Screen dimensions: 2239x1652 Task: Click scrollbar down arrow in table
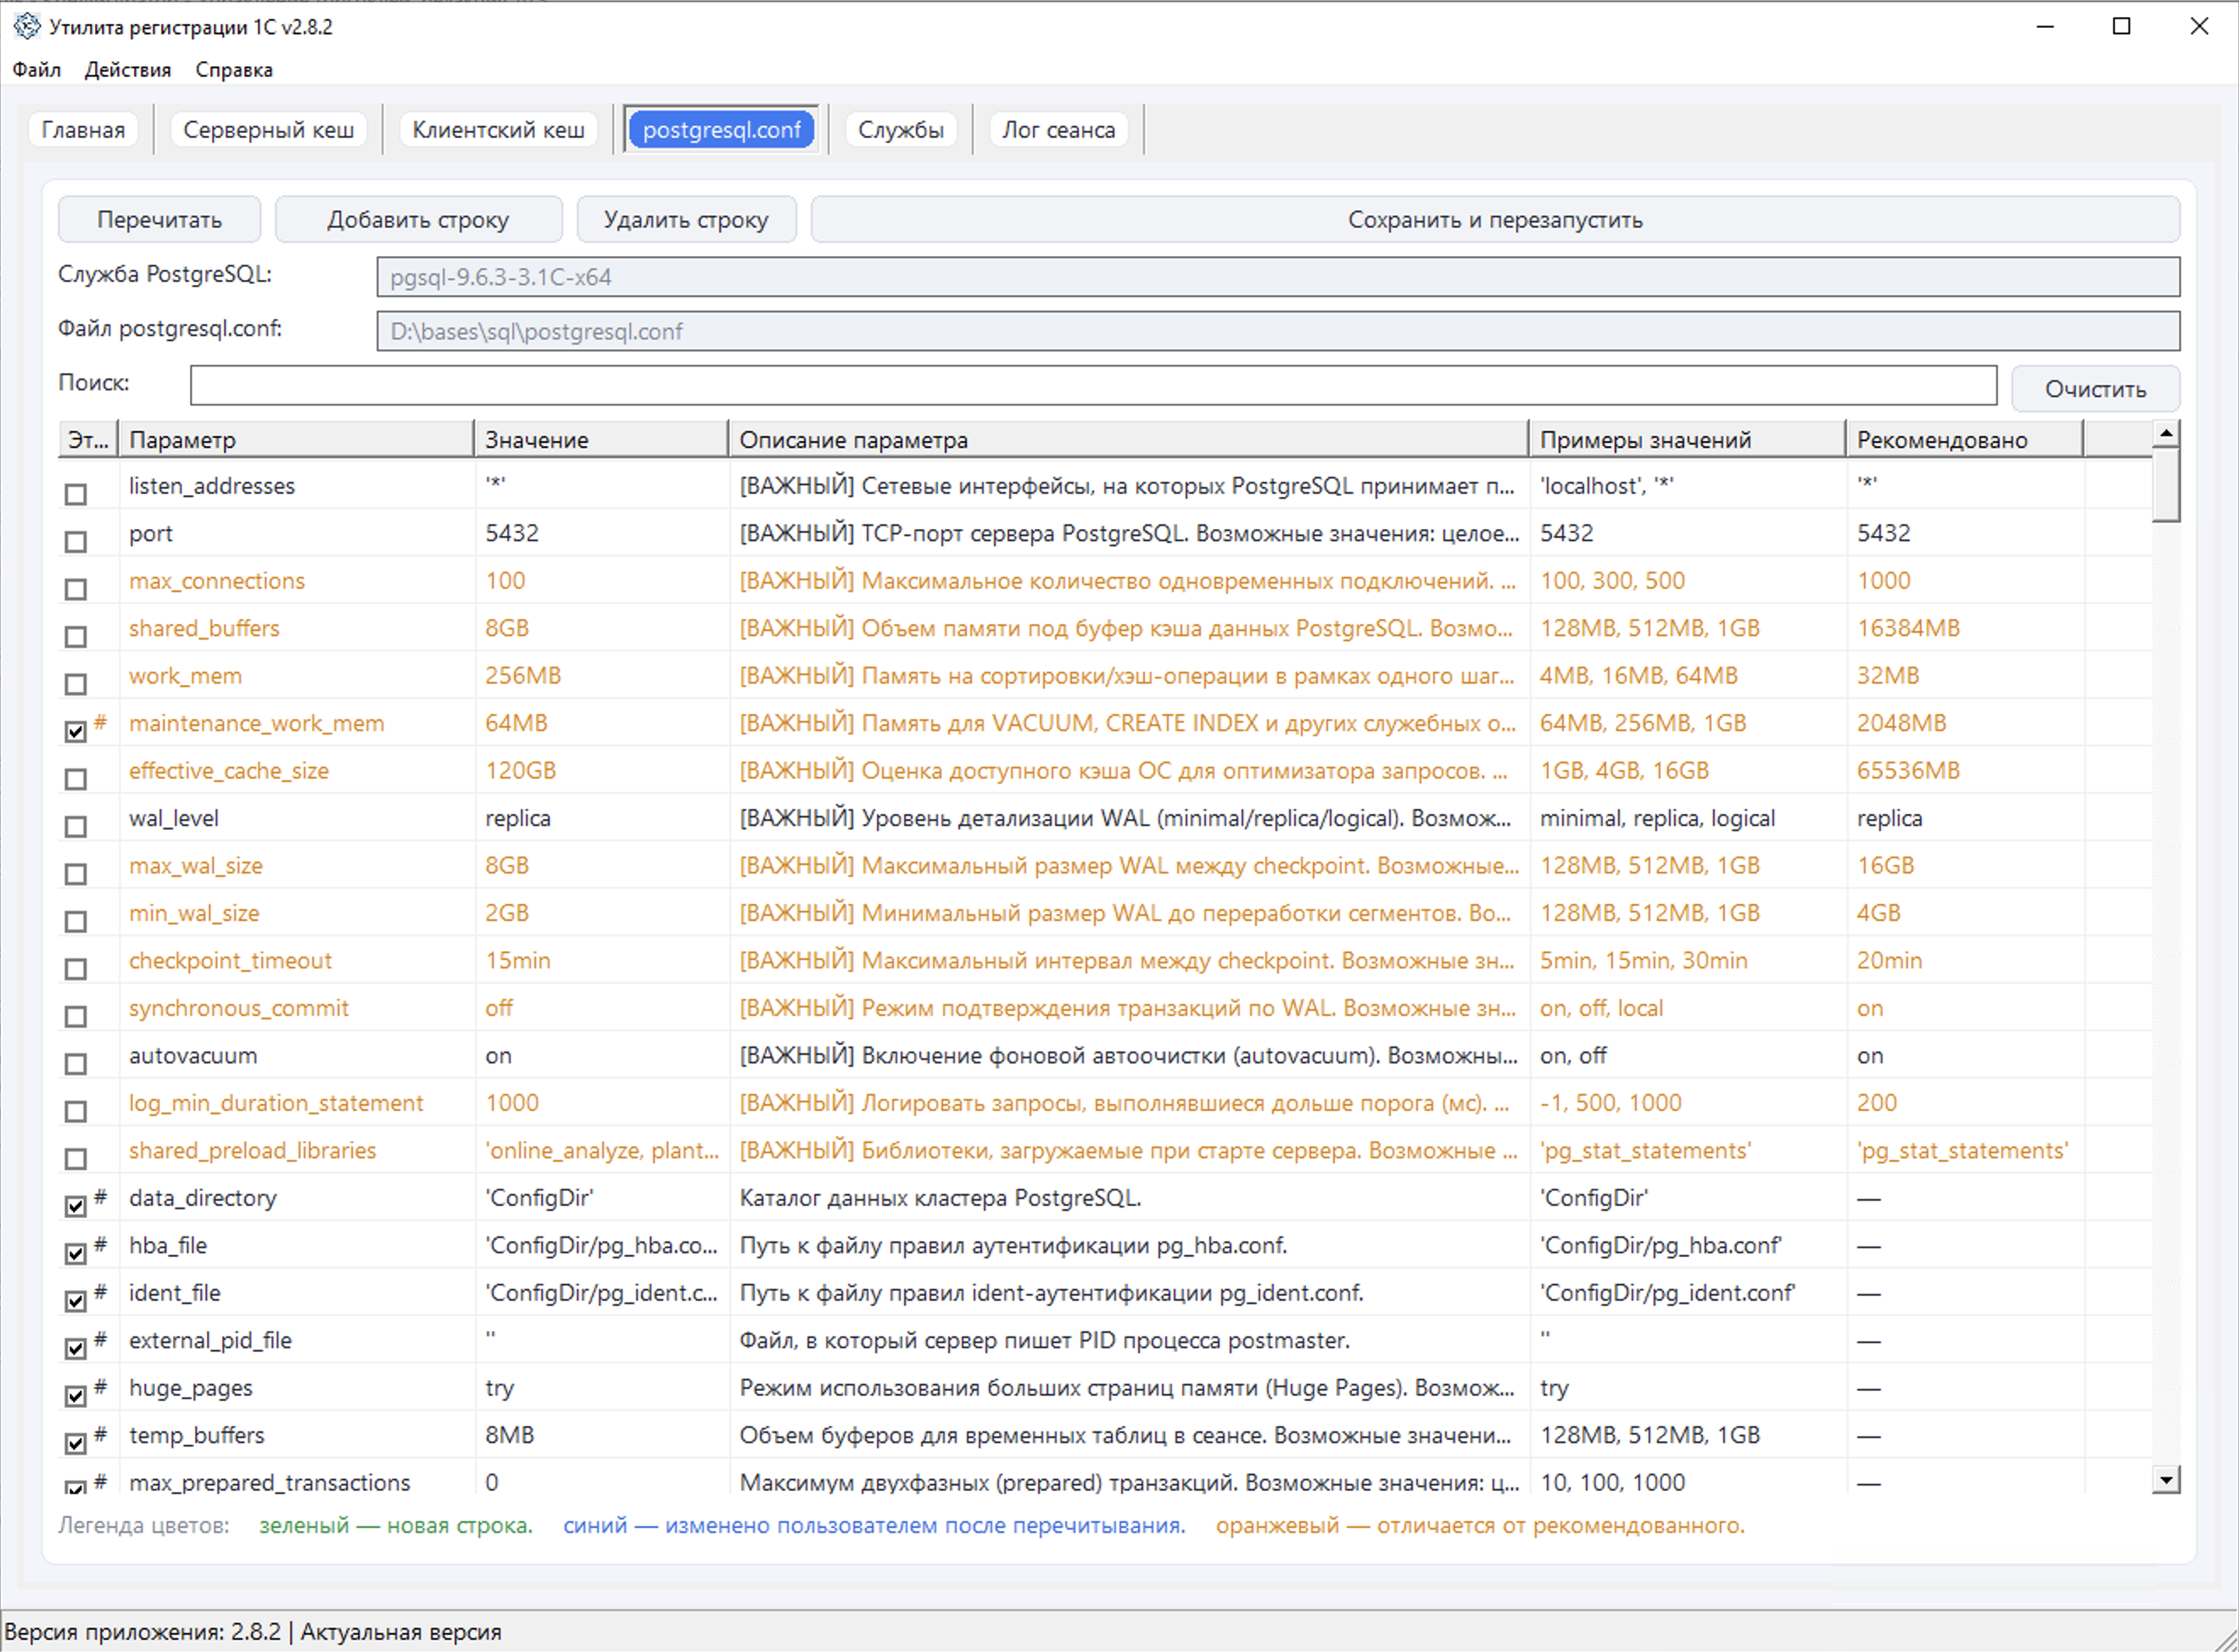click(x=2165, y=1479)
